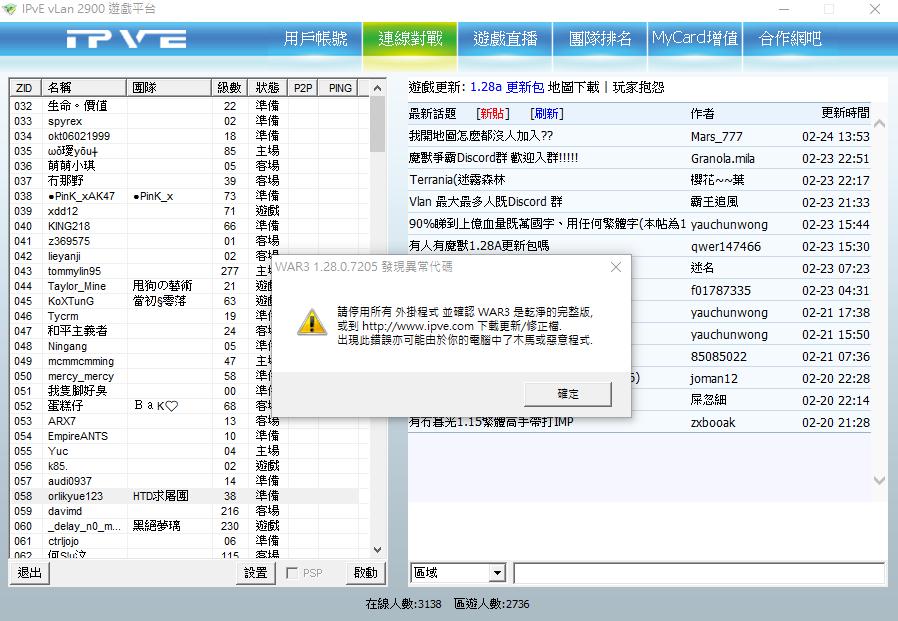Click the author name zxbooak
The image size is (898, 621).
713,423
